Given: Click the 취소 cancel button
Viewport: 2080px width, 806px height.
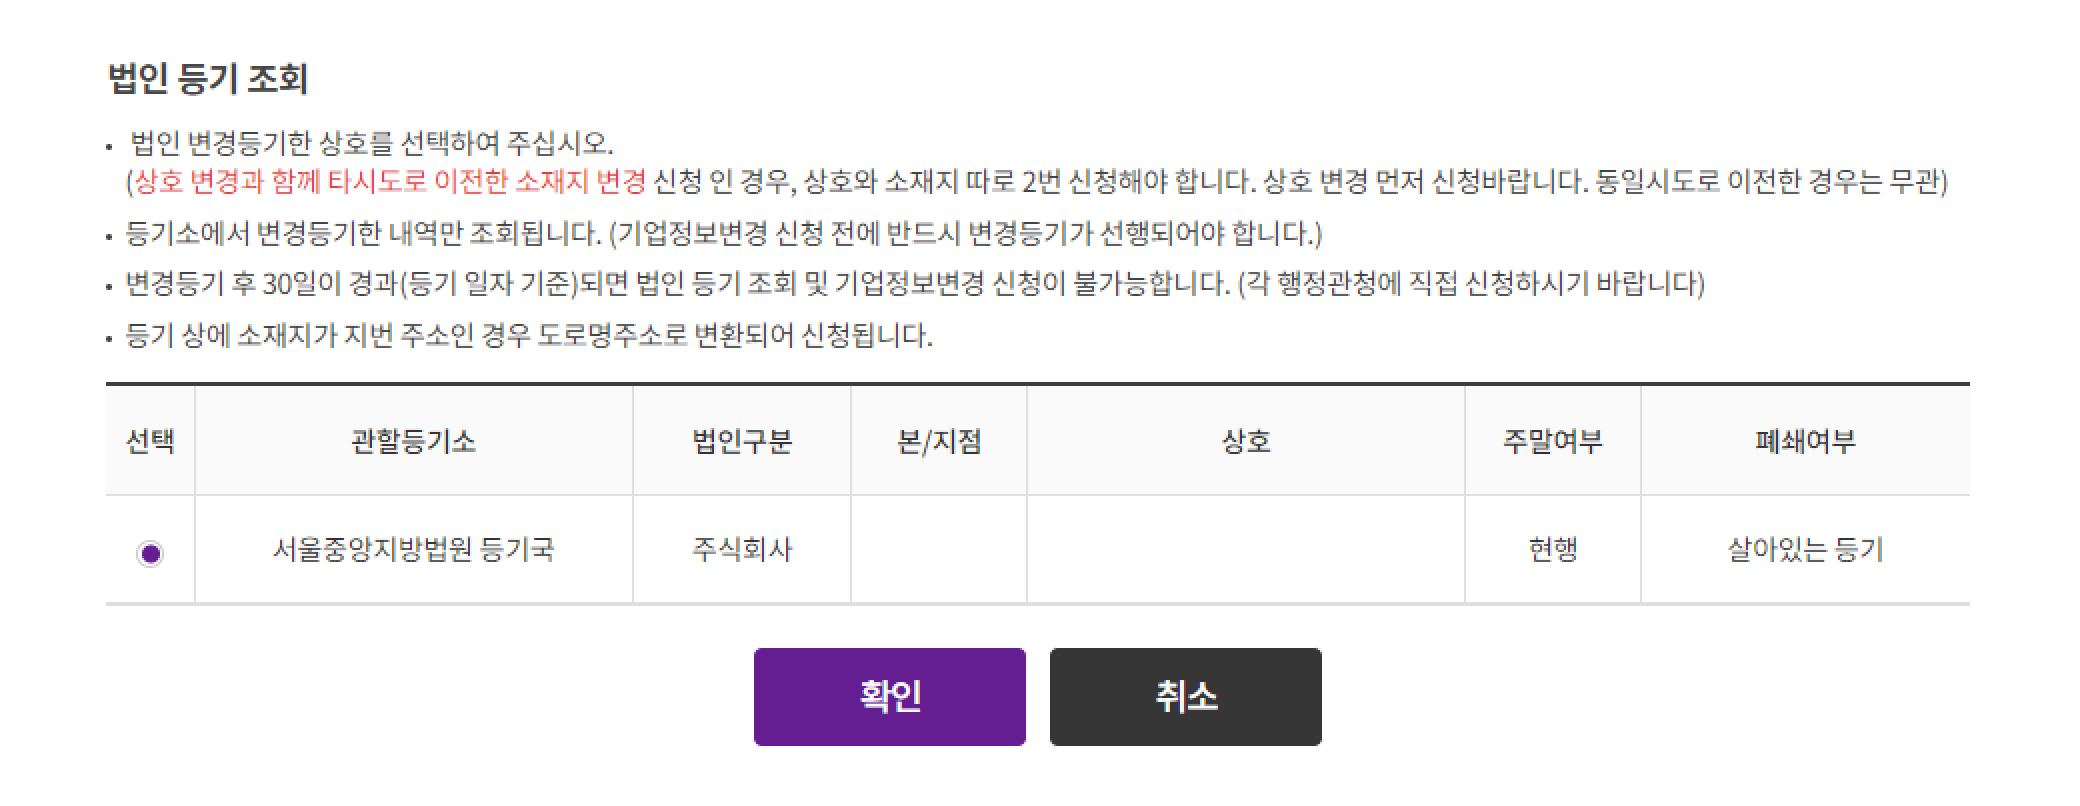Looking at the screenshot, I should coord(1184,696).
